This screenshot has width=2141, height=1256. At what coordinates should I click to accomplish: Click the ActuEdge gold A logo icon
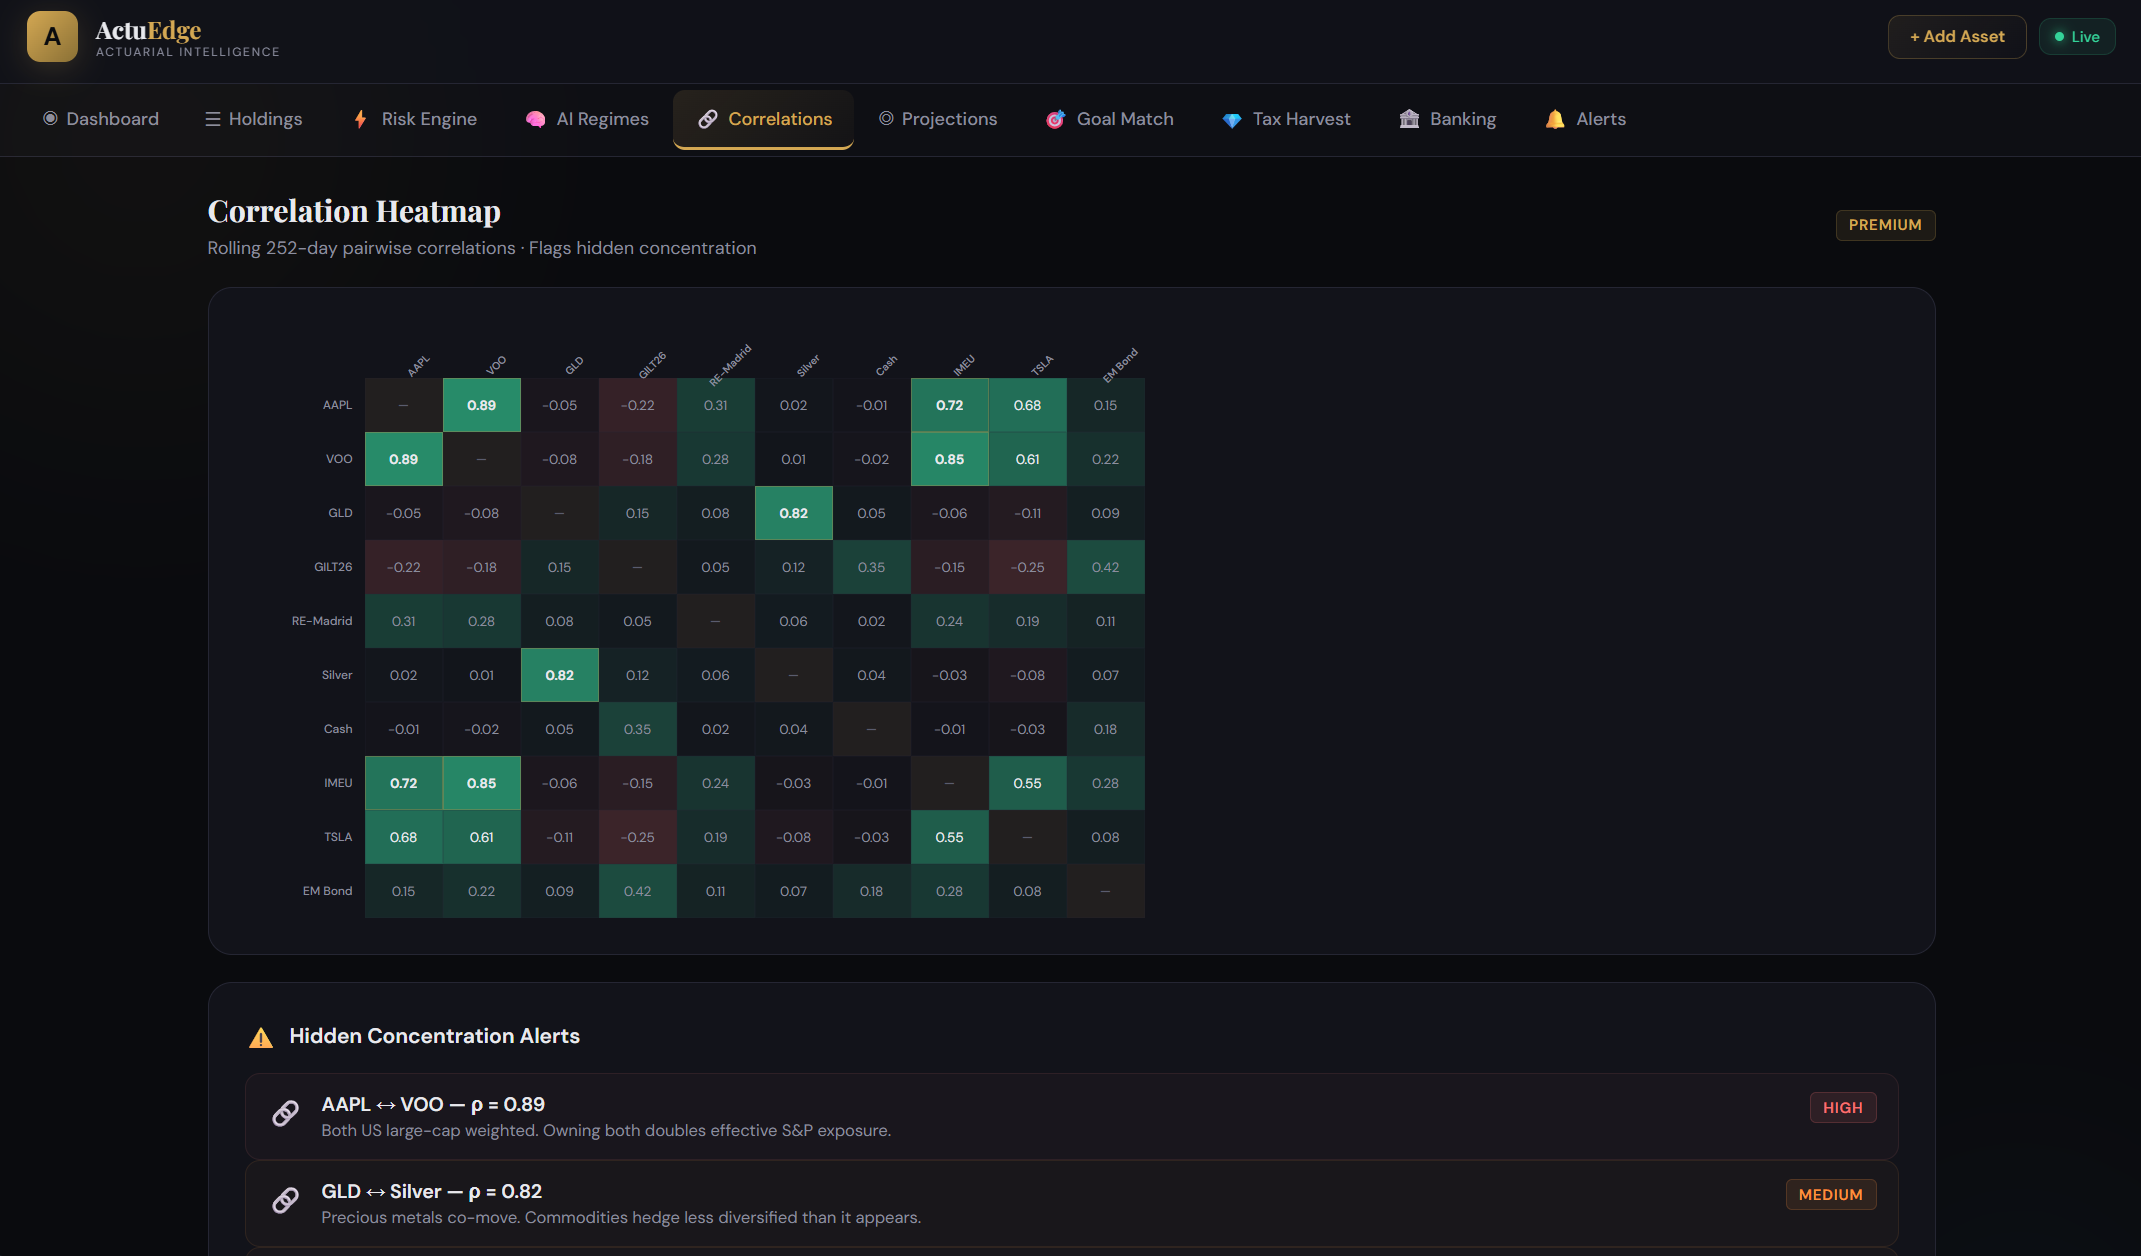click(52, 37)
